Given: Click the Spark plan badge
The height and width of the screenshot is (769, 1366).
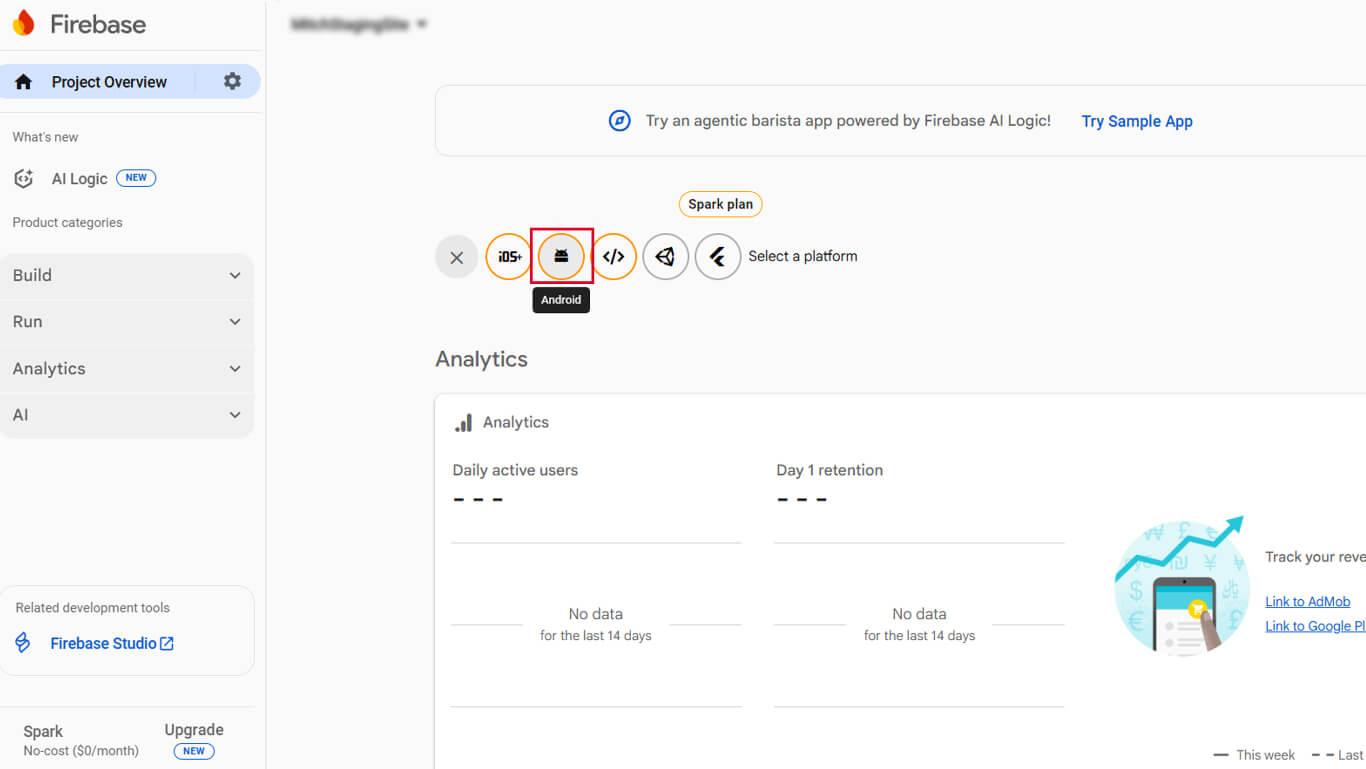Looking at the screenshot, I should pyautogui.click(x=720, y=204).
